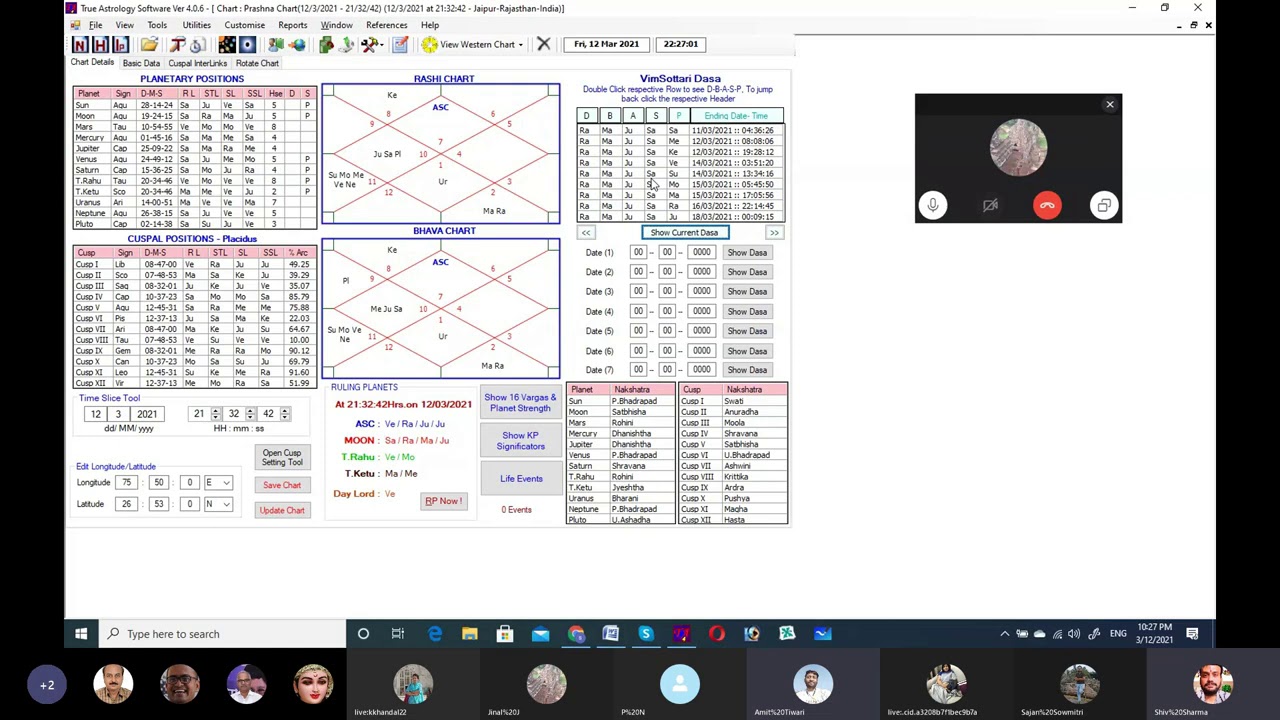Open Chrome from taskbar

tap(576, 633)
